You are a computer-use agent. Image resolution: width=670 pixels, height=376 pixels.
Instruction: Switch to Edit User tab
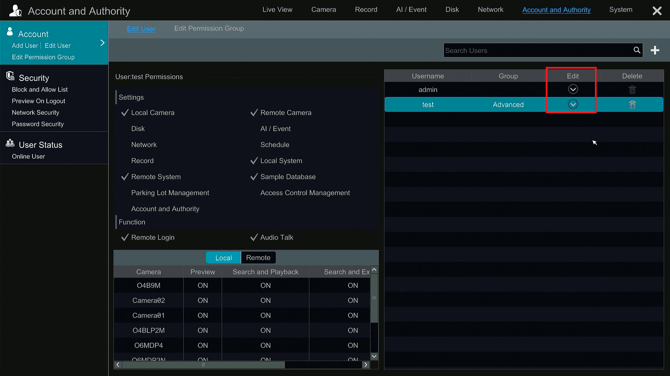click(x=141, y=28)
